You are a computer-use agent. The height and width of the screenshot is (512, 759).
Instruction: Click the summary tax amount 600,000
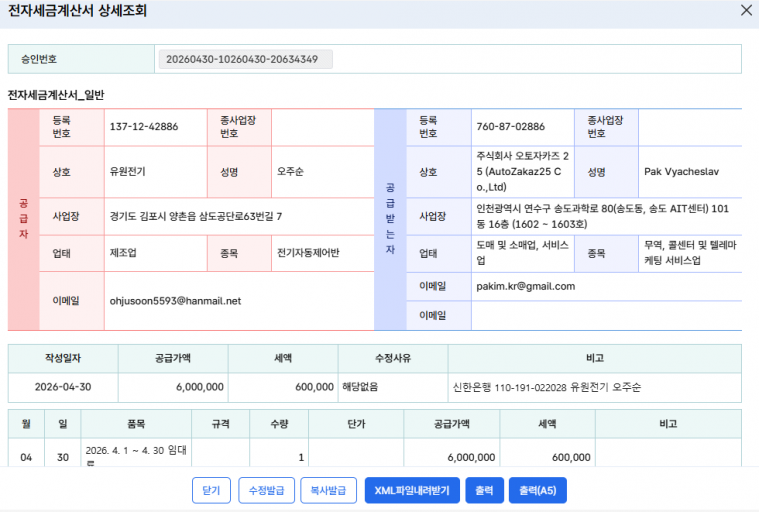coord(314,387)
